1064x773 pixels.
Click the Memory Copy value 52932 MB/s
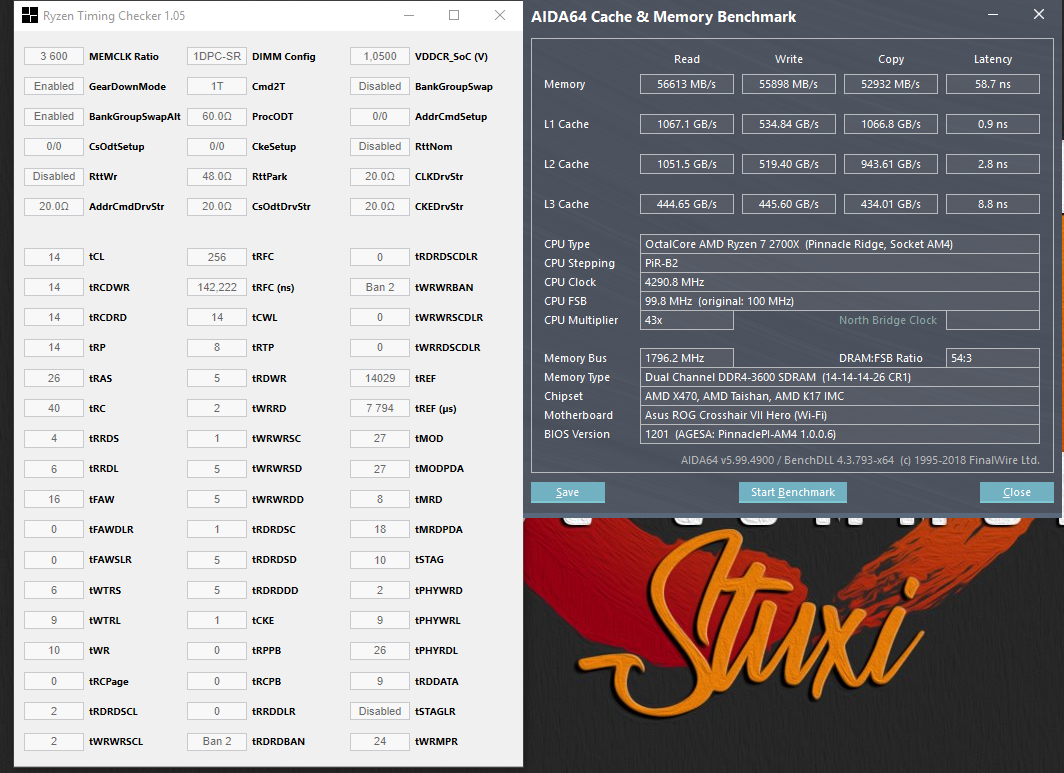[890, 84]
